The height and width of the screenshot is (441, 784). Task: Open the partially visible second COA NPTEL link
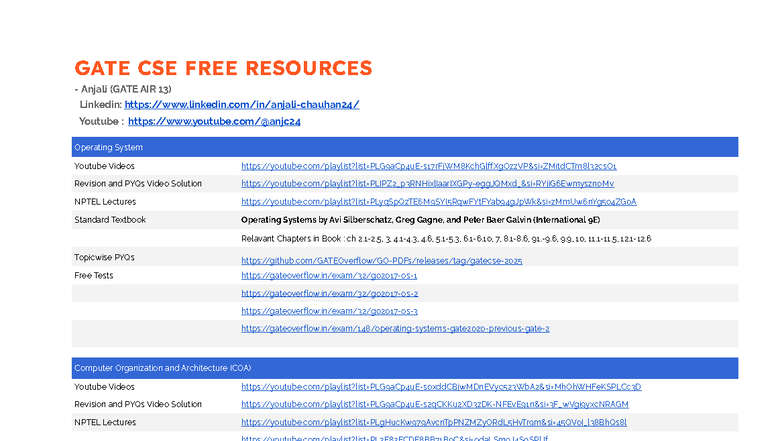pos(394,438)
